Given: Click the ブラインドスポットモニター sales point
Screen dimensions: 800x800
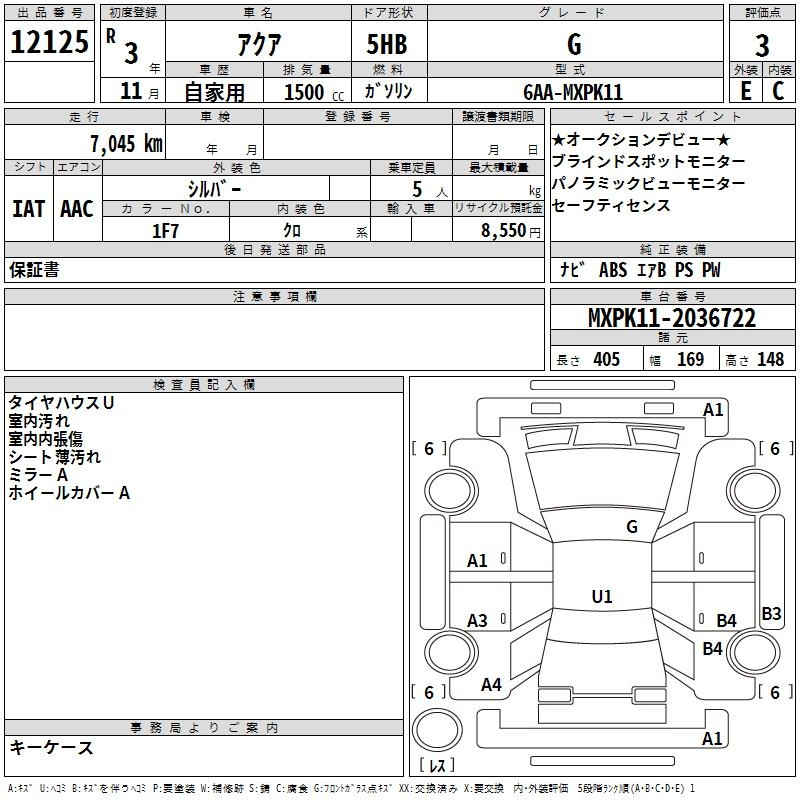Looking at the screenshot, I should click(648, 161).
